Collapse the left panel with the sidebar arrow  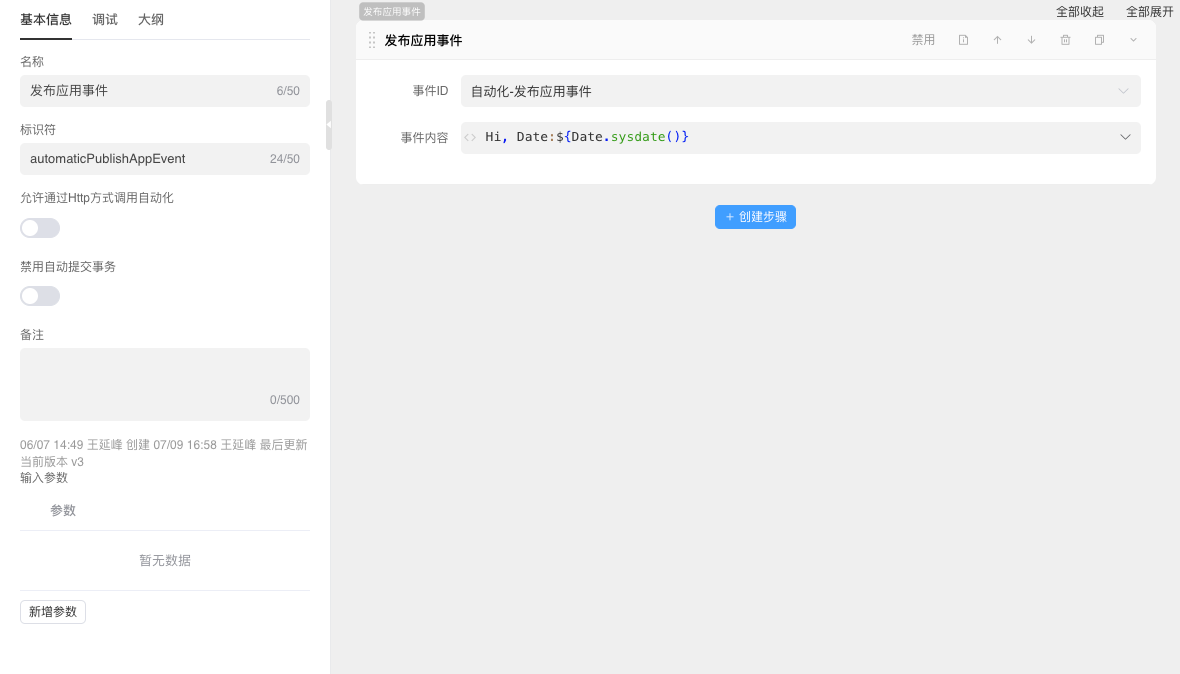coord(329,124)
